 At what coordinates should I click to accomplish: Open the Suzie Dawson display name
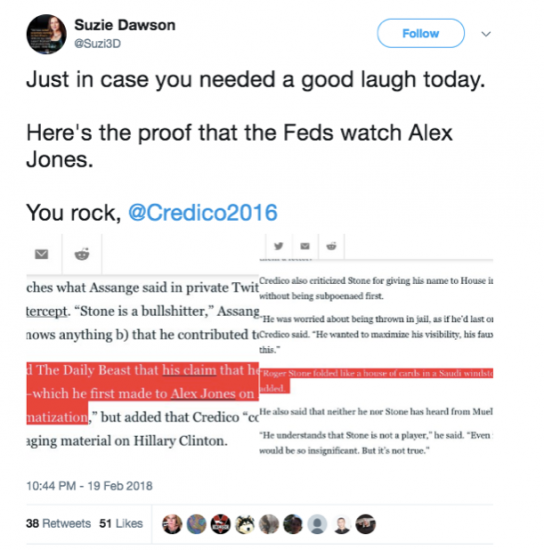125,25
